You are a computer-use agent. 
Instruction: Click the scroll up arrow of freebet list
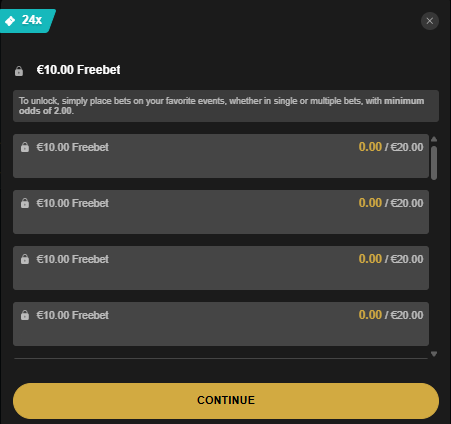434,139
